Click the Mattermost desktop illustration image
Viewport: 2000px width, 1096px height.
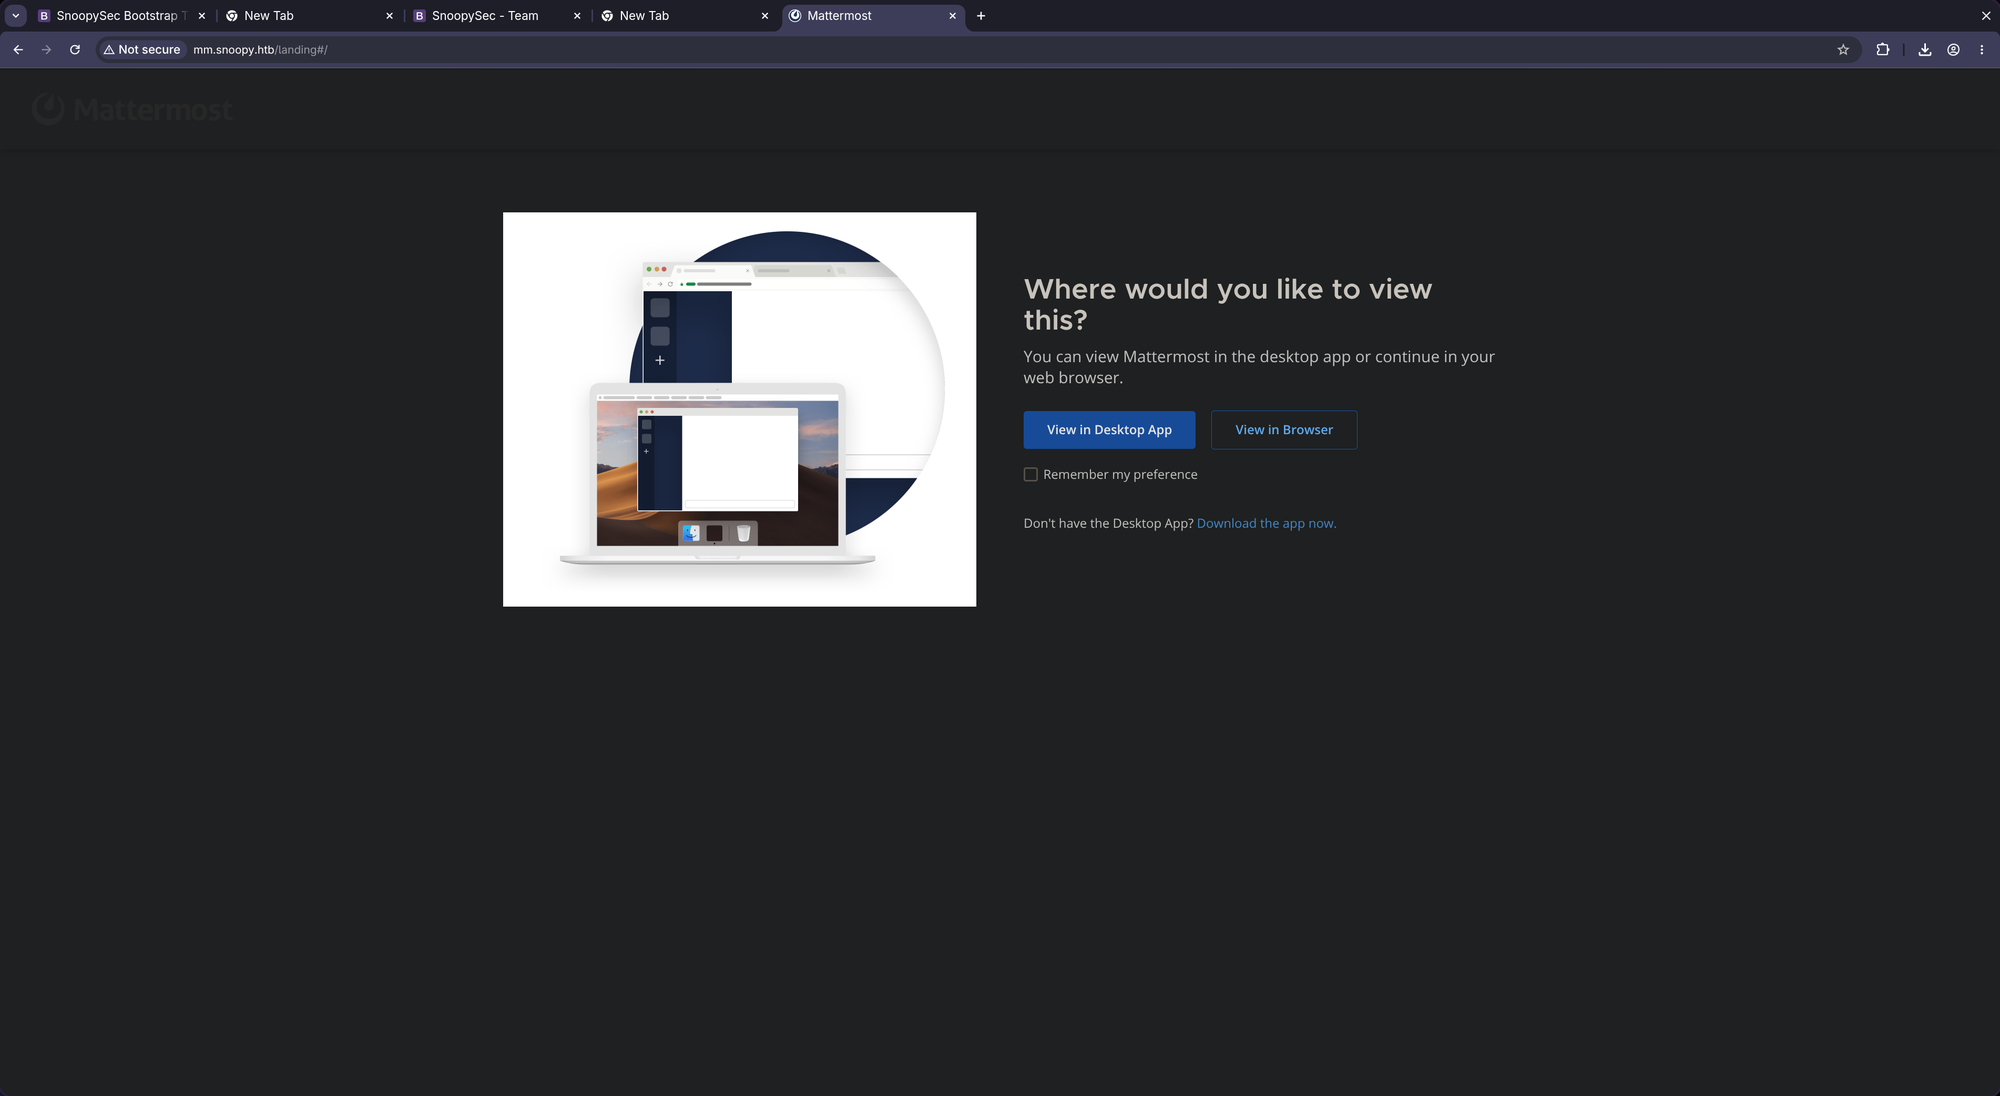tap(739, 409)
